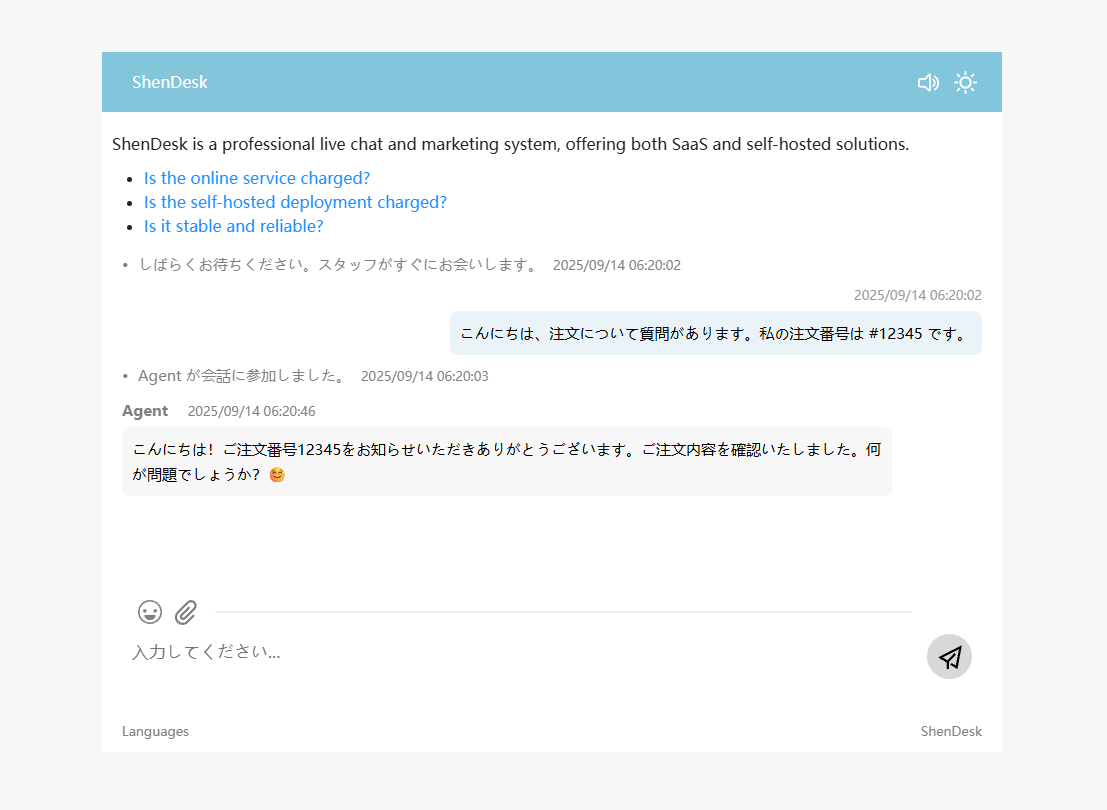Select the customer message mentioning order #12345
This screenshot has width=1107, height=810.
[x=715, y=333]
